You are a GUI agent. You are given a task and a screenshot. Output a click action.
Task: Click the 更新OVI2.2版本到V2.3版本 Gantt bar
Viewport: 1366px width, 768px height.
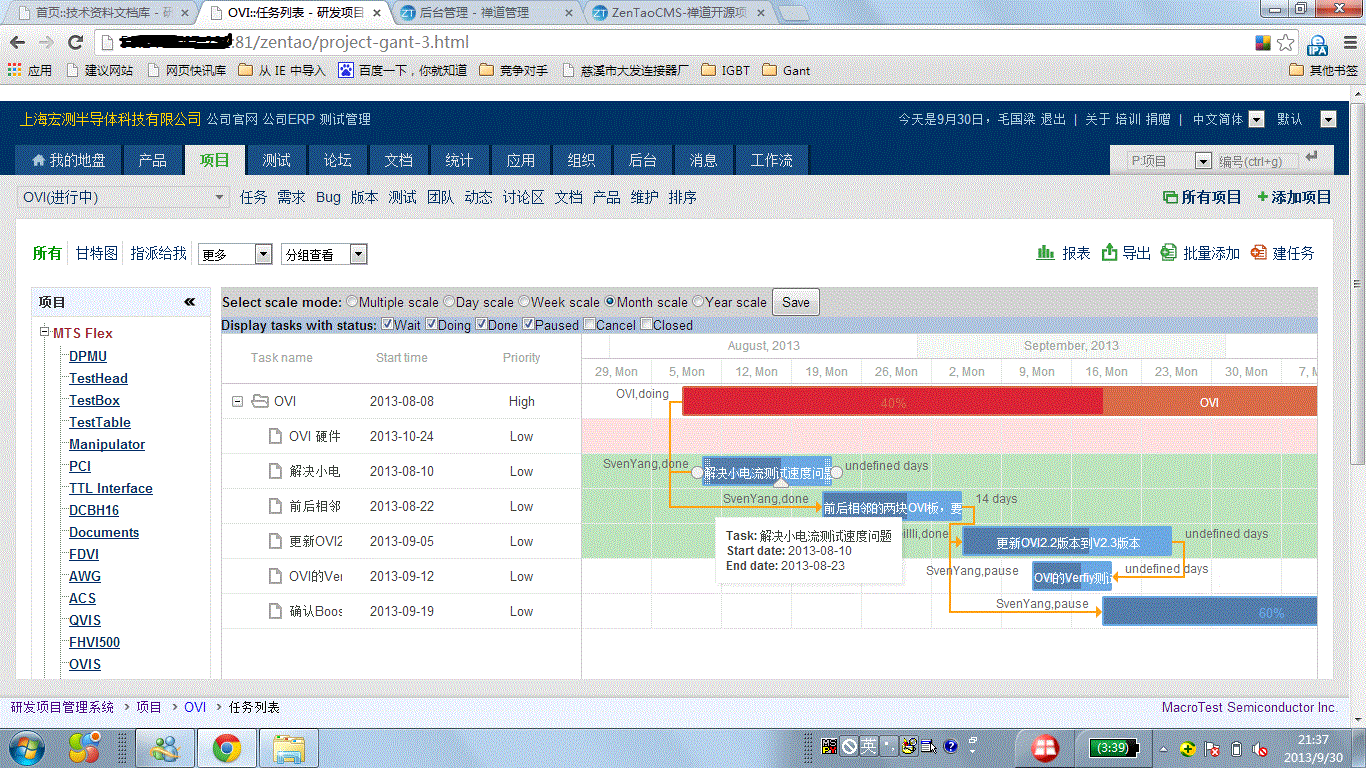[1067, 543]
